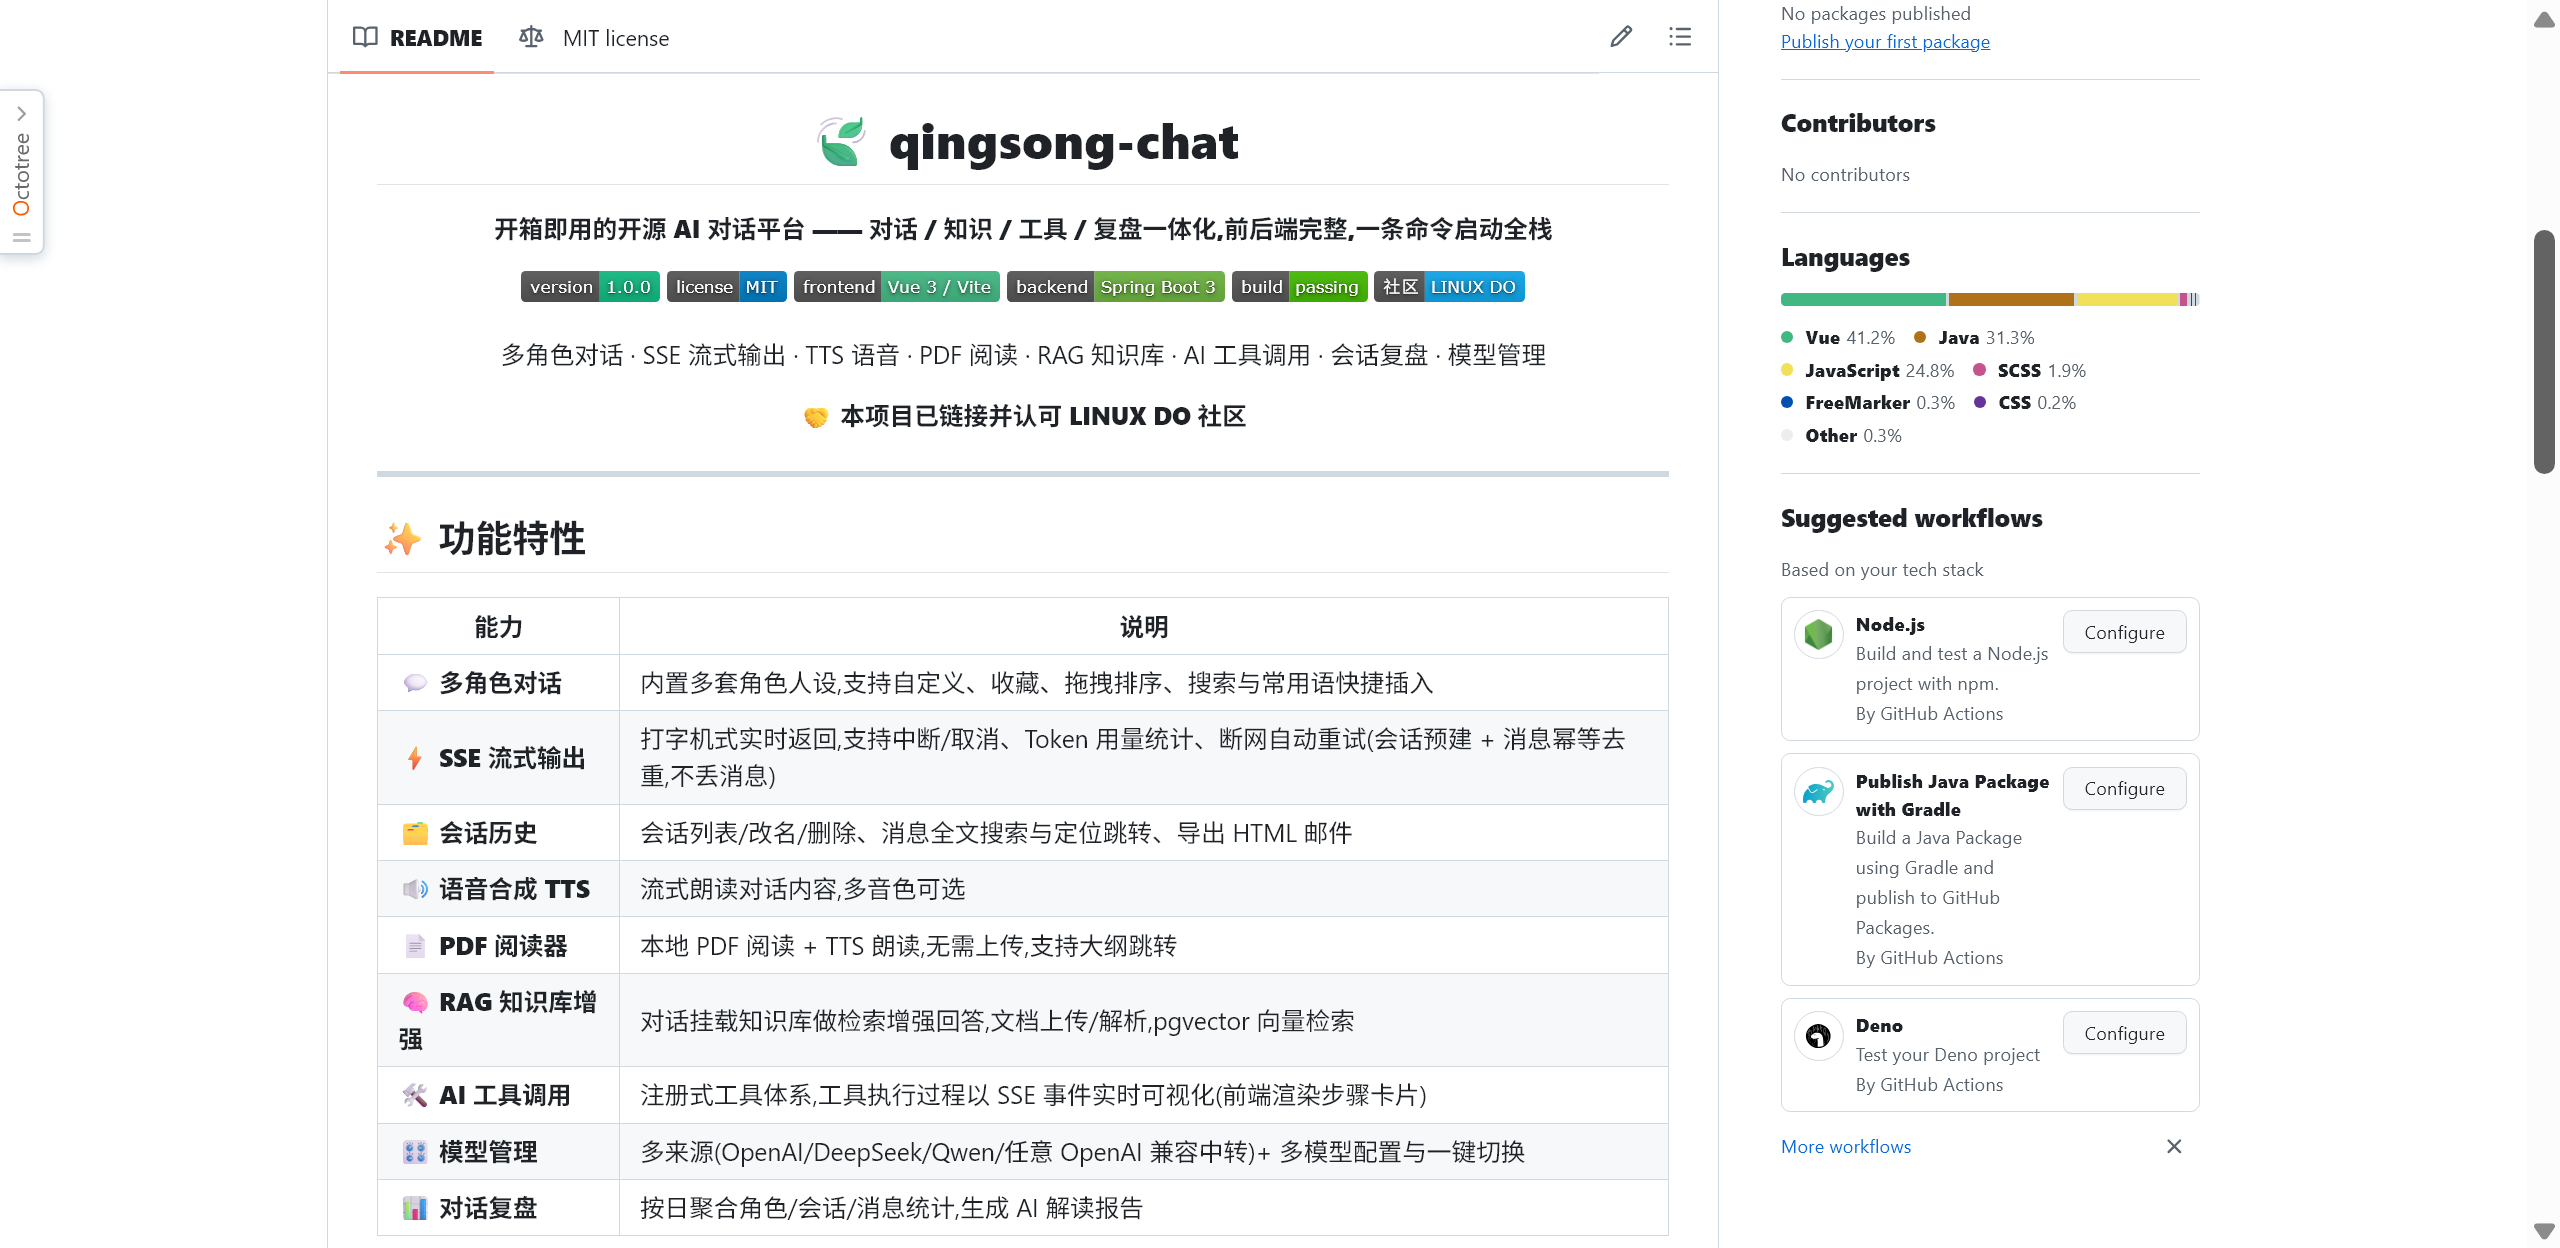Click the Gradle elephant workflow icon
The height and width of the screenshot is (1248, 2560).
pos(1819,791)
